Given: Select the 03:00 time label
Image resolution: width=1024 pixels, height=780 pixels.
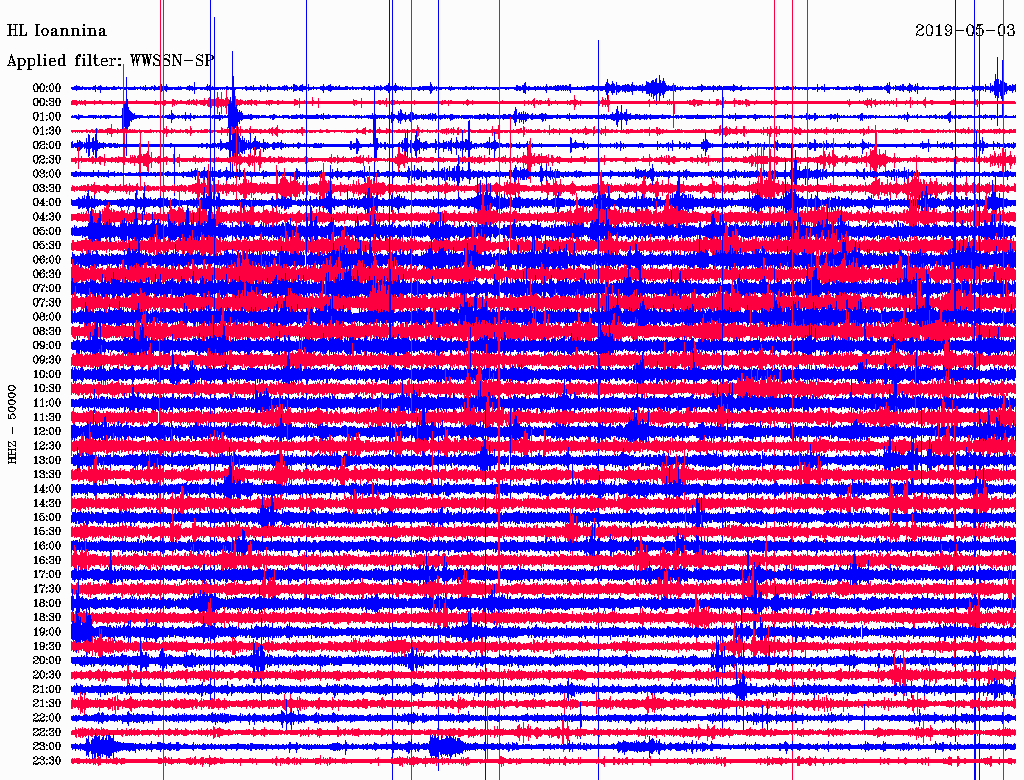Looking at the screenshot, I should (47, 174).
